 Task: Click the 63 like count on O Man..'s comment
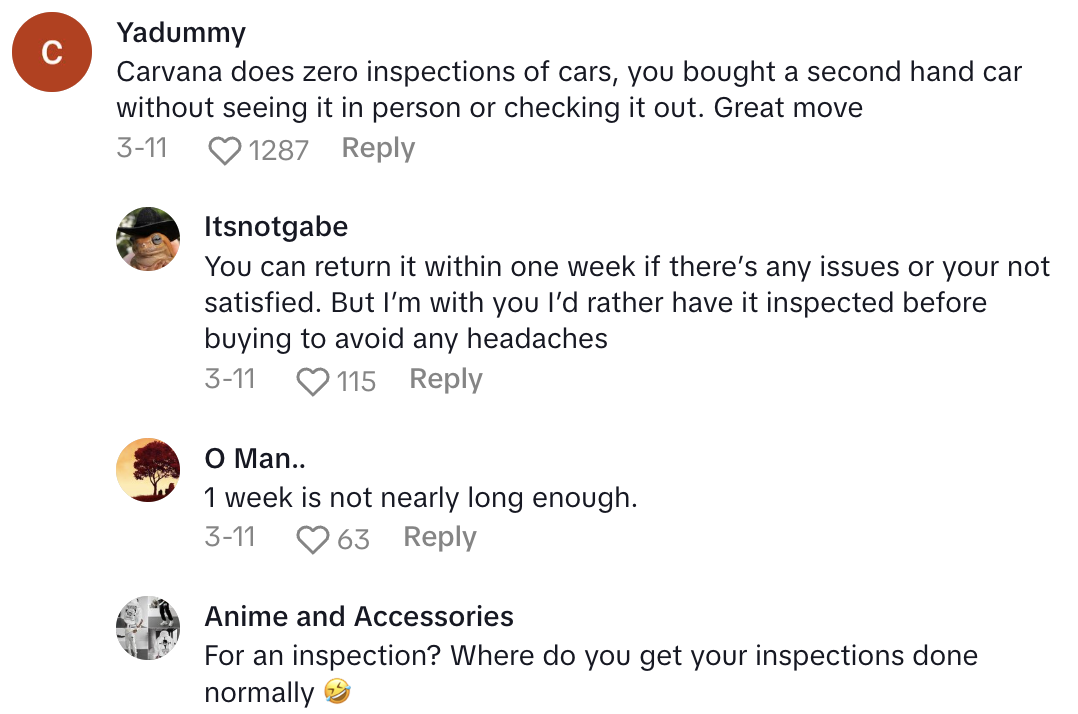pos(353,540)
